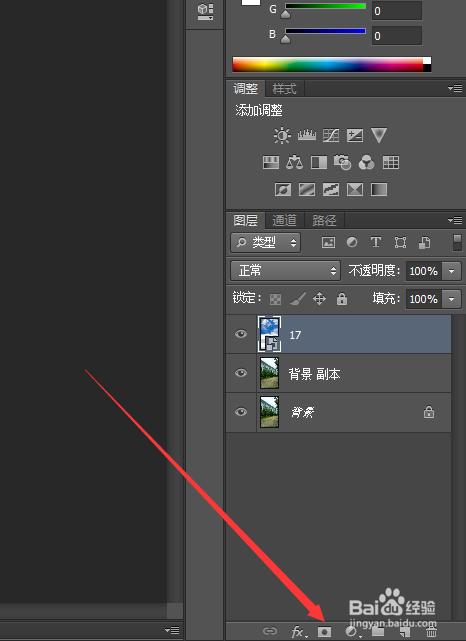Screen dimensions: 466x641
Task: Switch to the 通道 tab
Action: click(x=285, y=221)
